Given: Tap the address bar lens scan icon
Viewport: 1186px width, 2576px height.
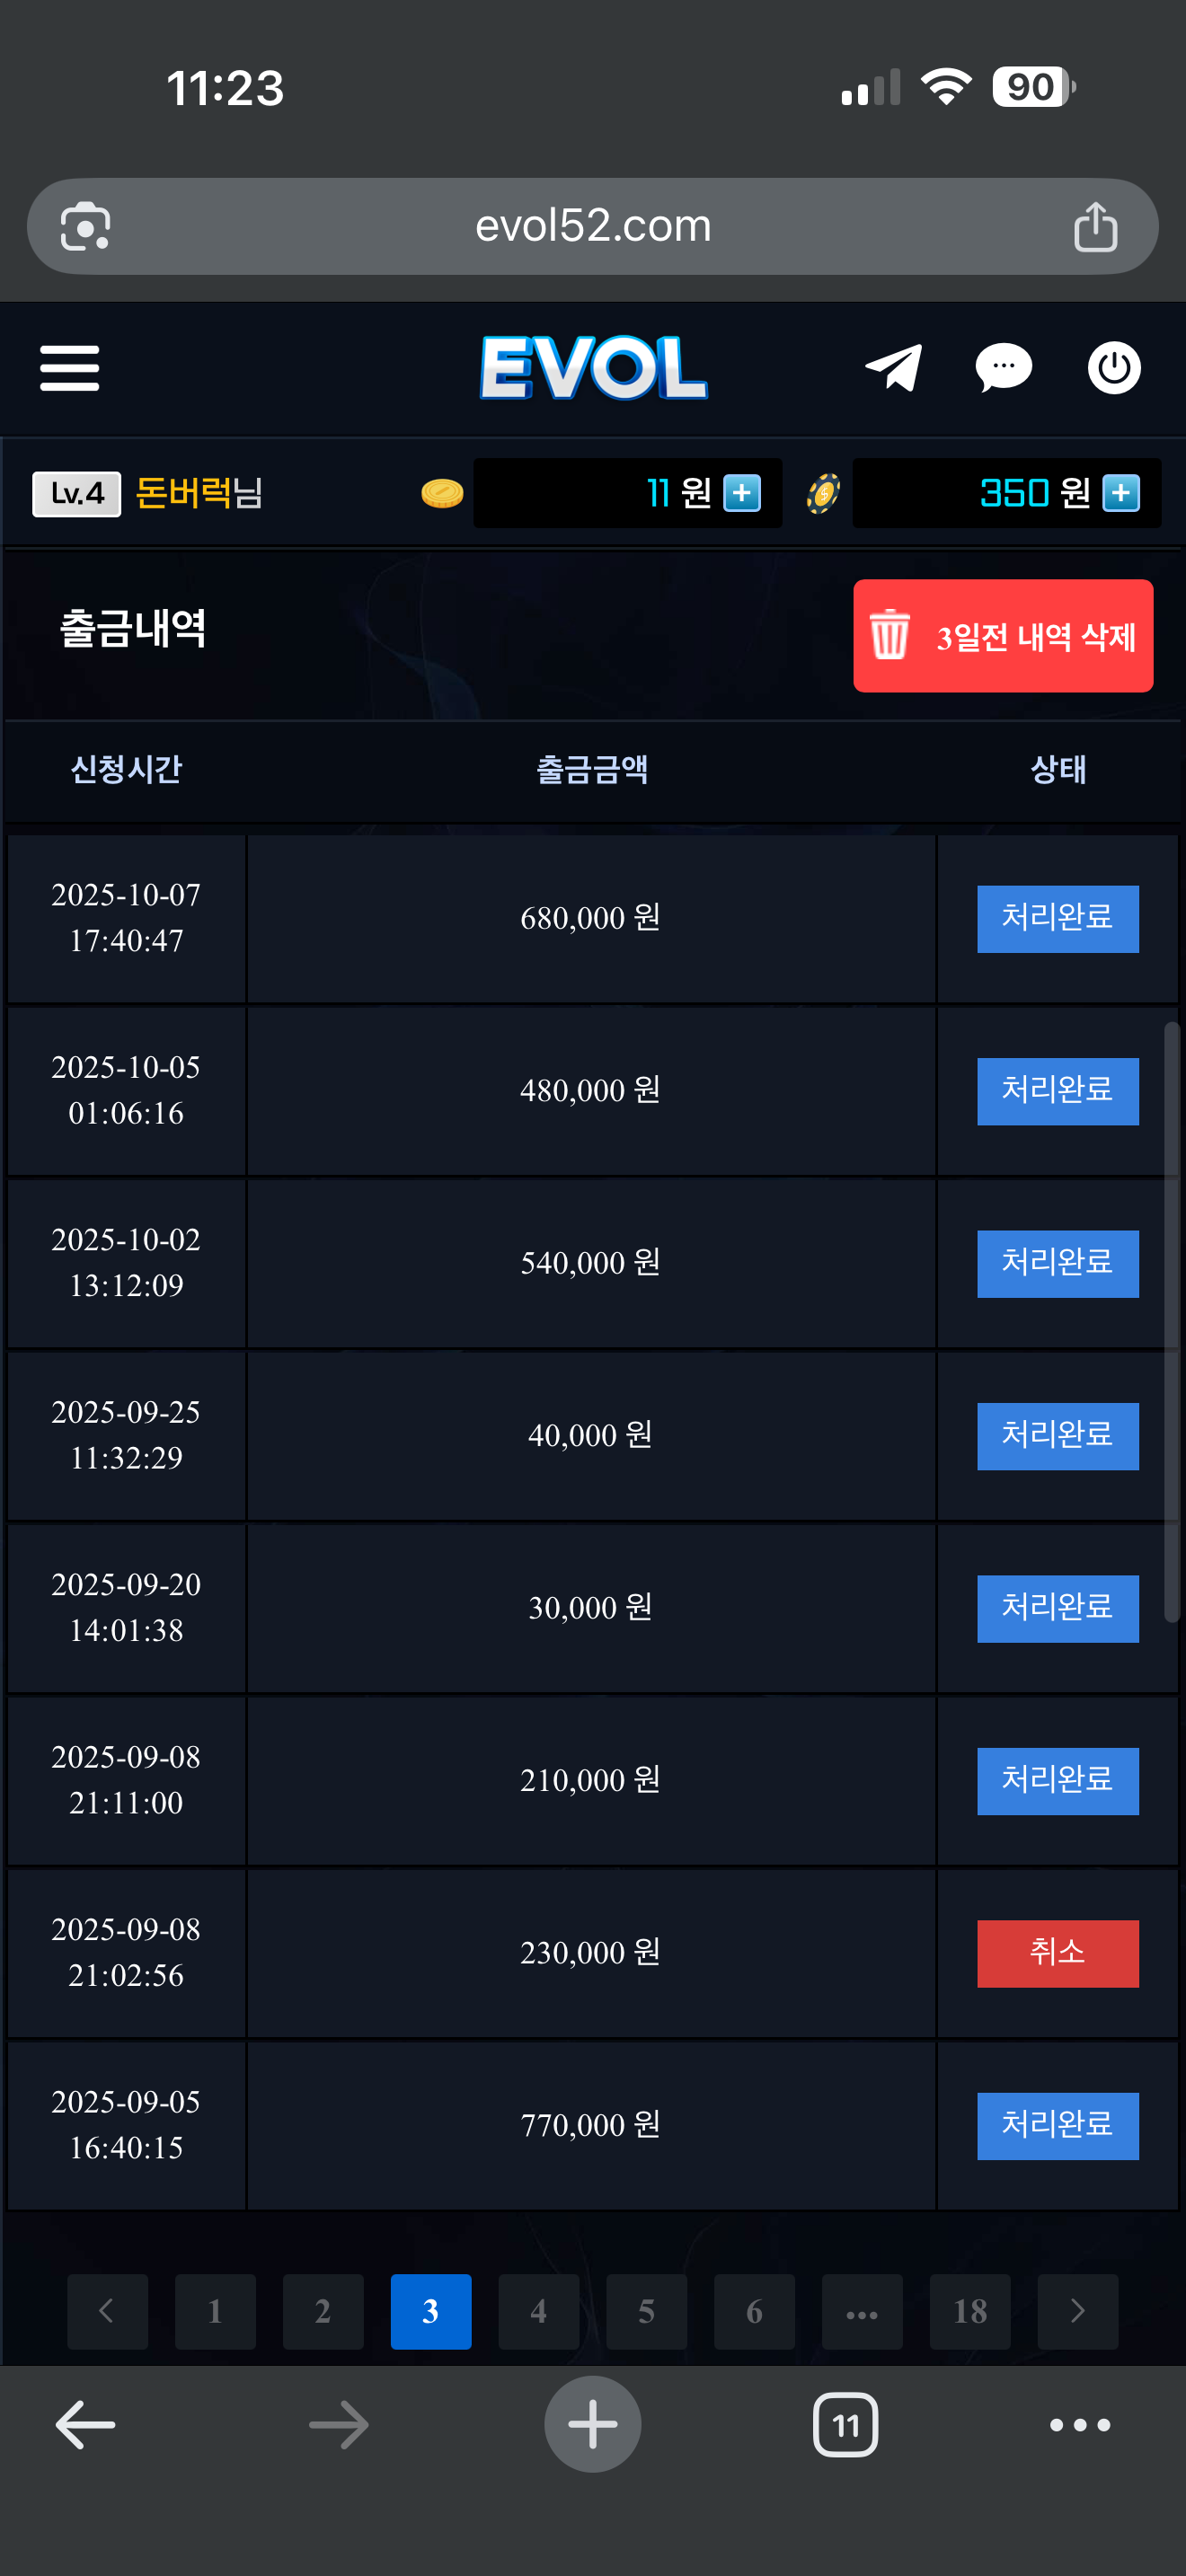Looking at the screenshot, I should click(86, 227).
